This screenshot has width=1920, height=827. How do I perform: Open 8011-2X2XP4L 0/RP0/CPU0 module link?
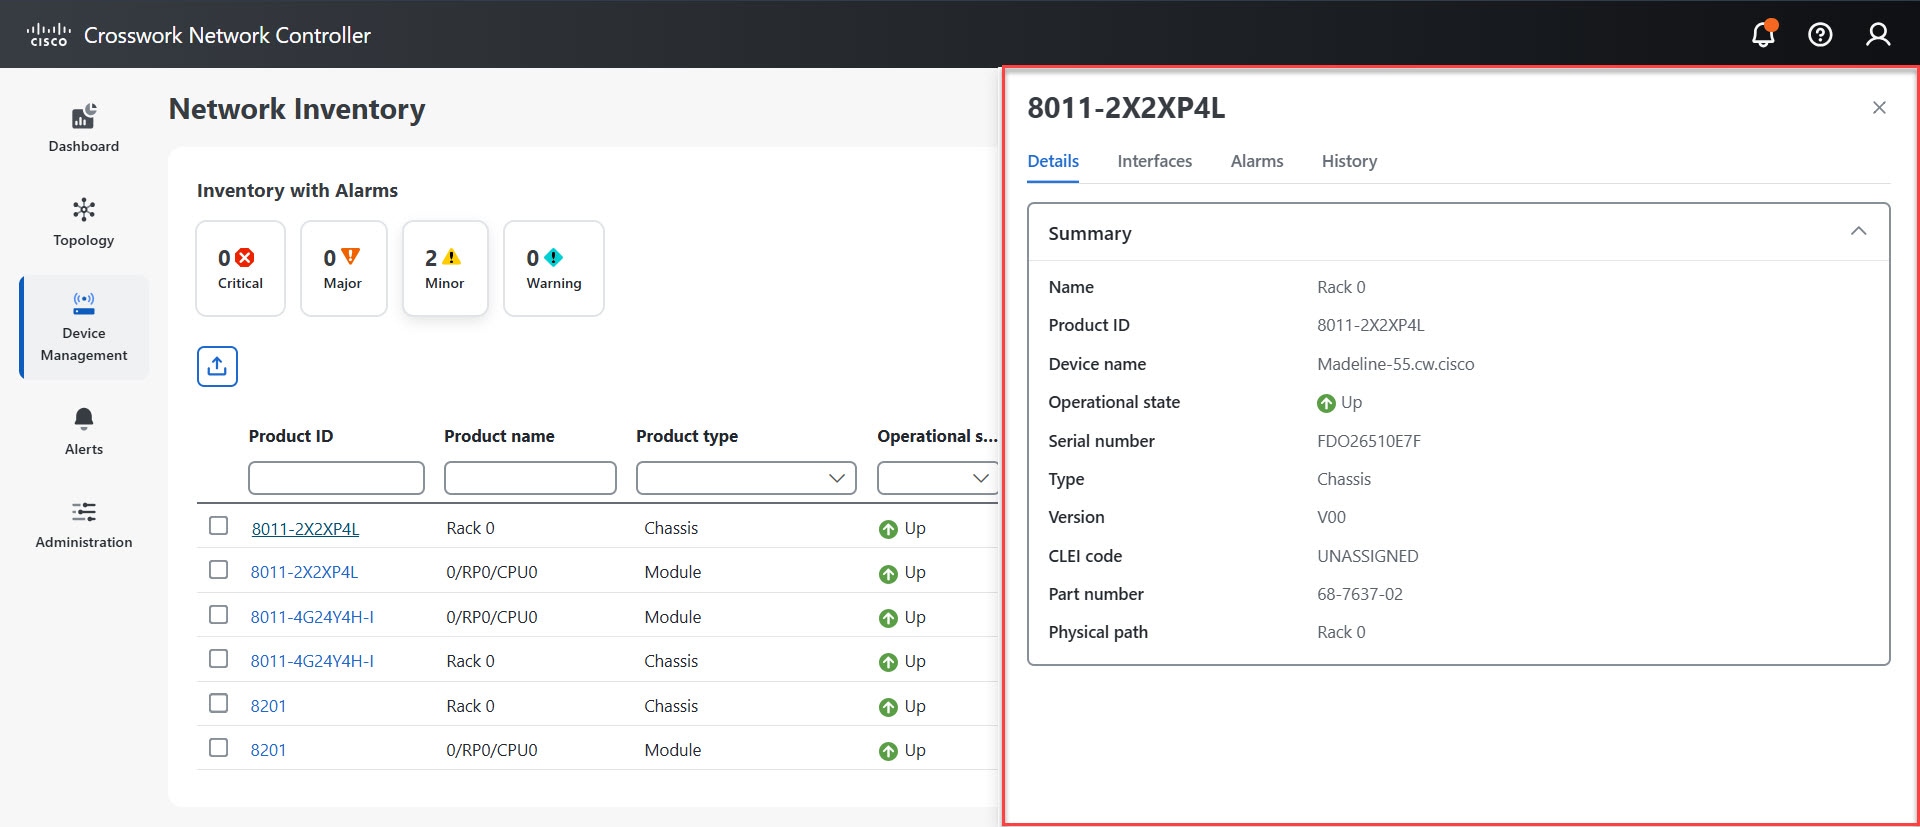pyautogui.click(x=304, y=572)
